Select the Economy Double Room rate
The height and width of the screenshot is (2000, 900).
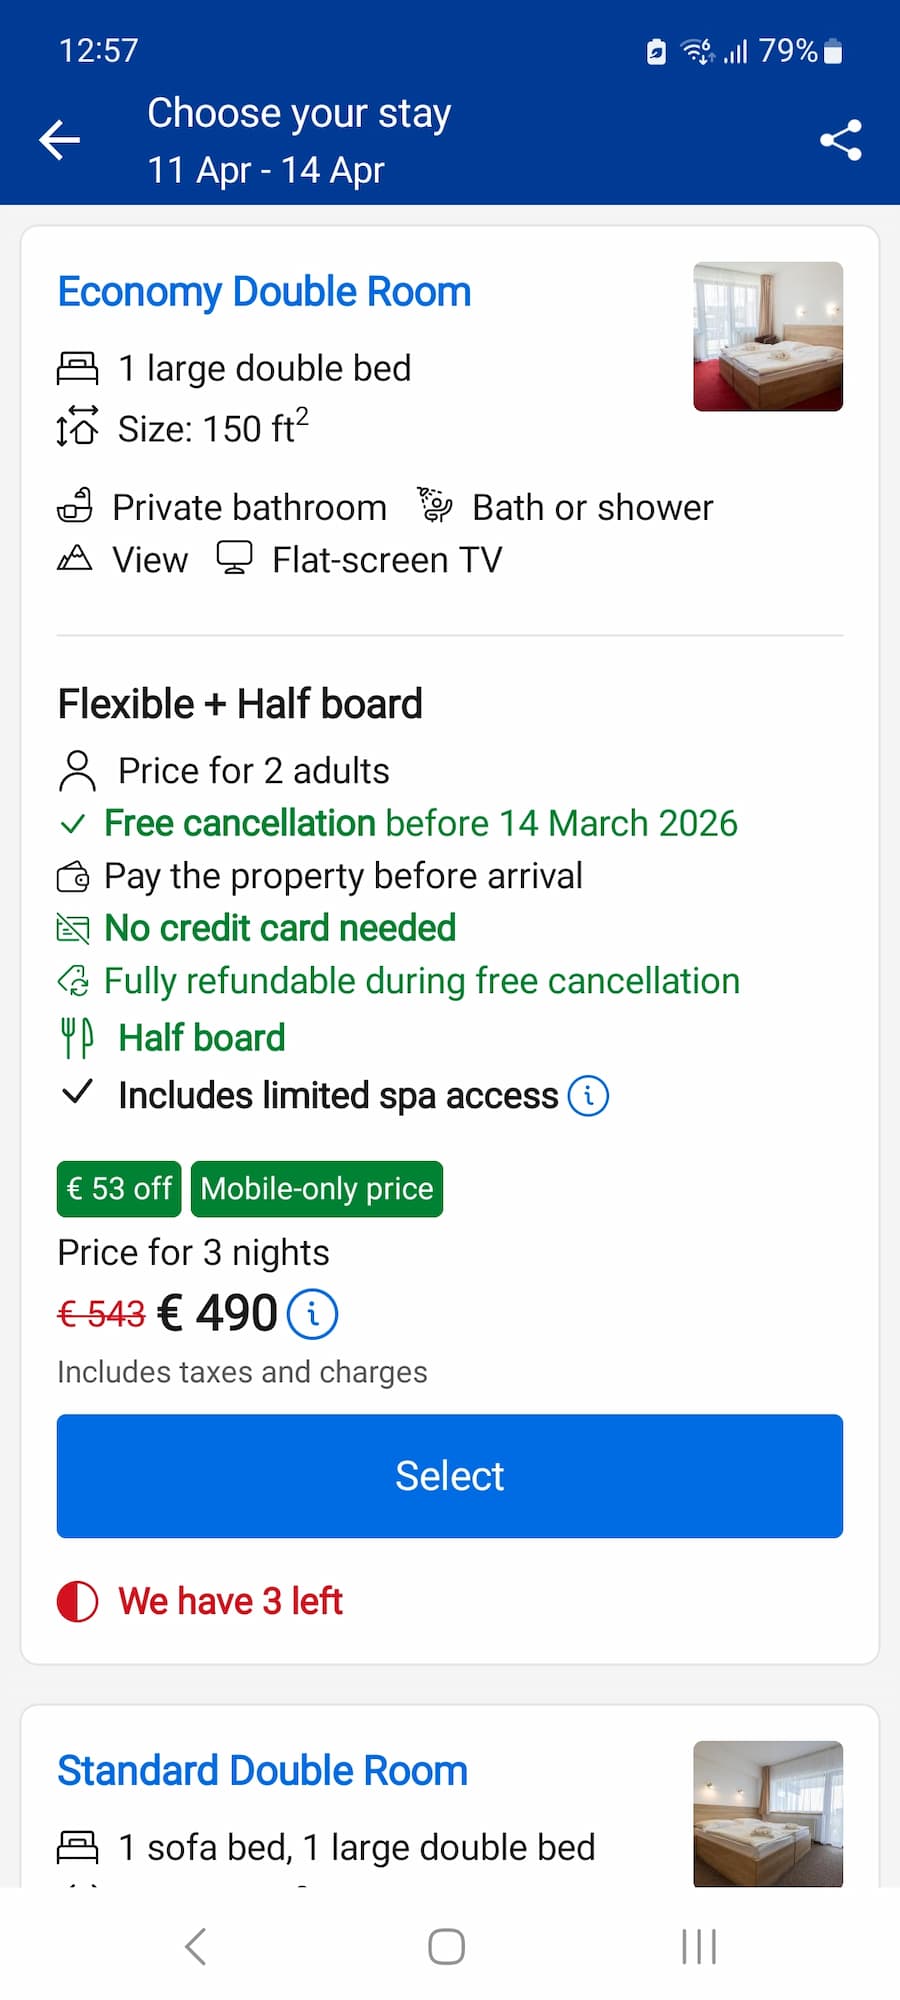pos(449,1476)
